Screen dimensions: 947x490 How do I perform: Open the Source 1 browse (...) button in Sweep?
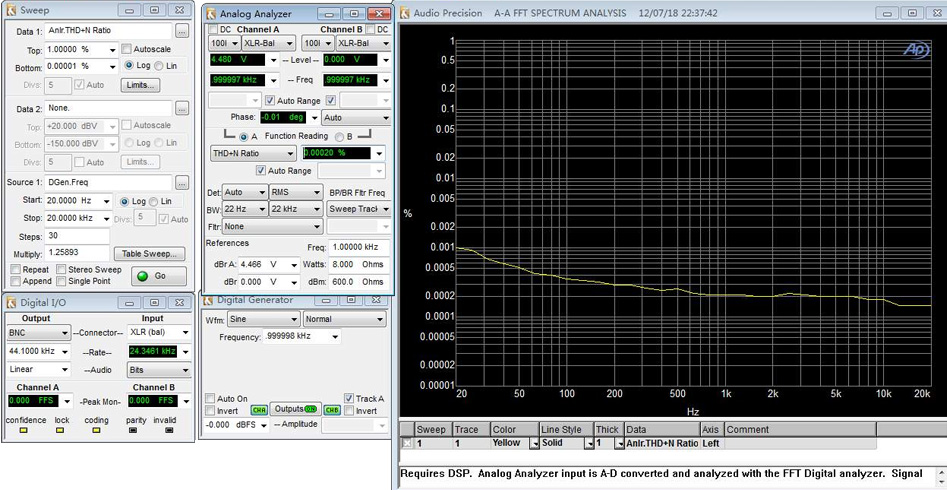click(182, 182)
